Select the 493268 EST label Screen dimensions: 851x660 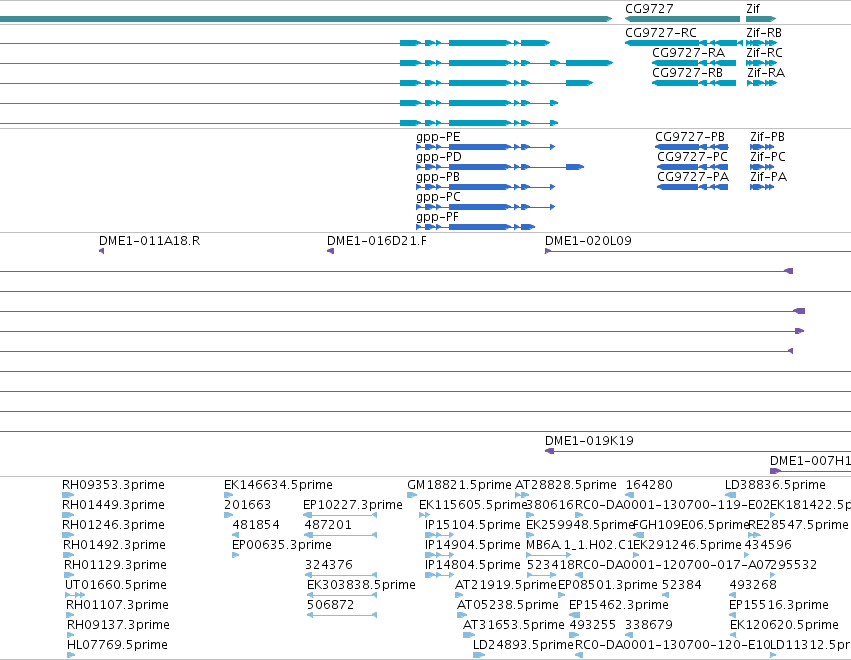(x=753, y=585)
